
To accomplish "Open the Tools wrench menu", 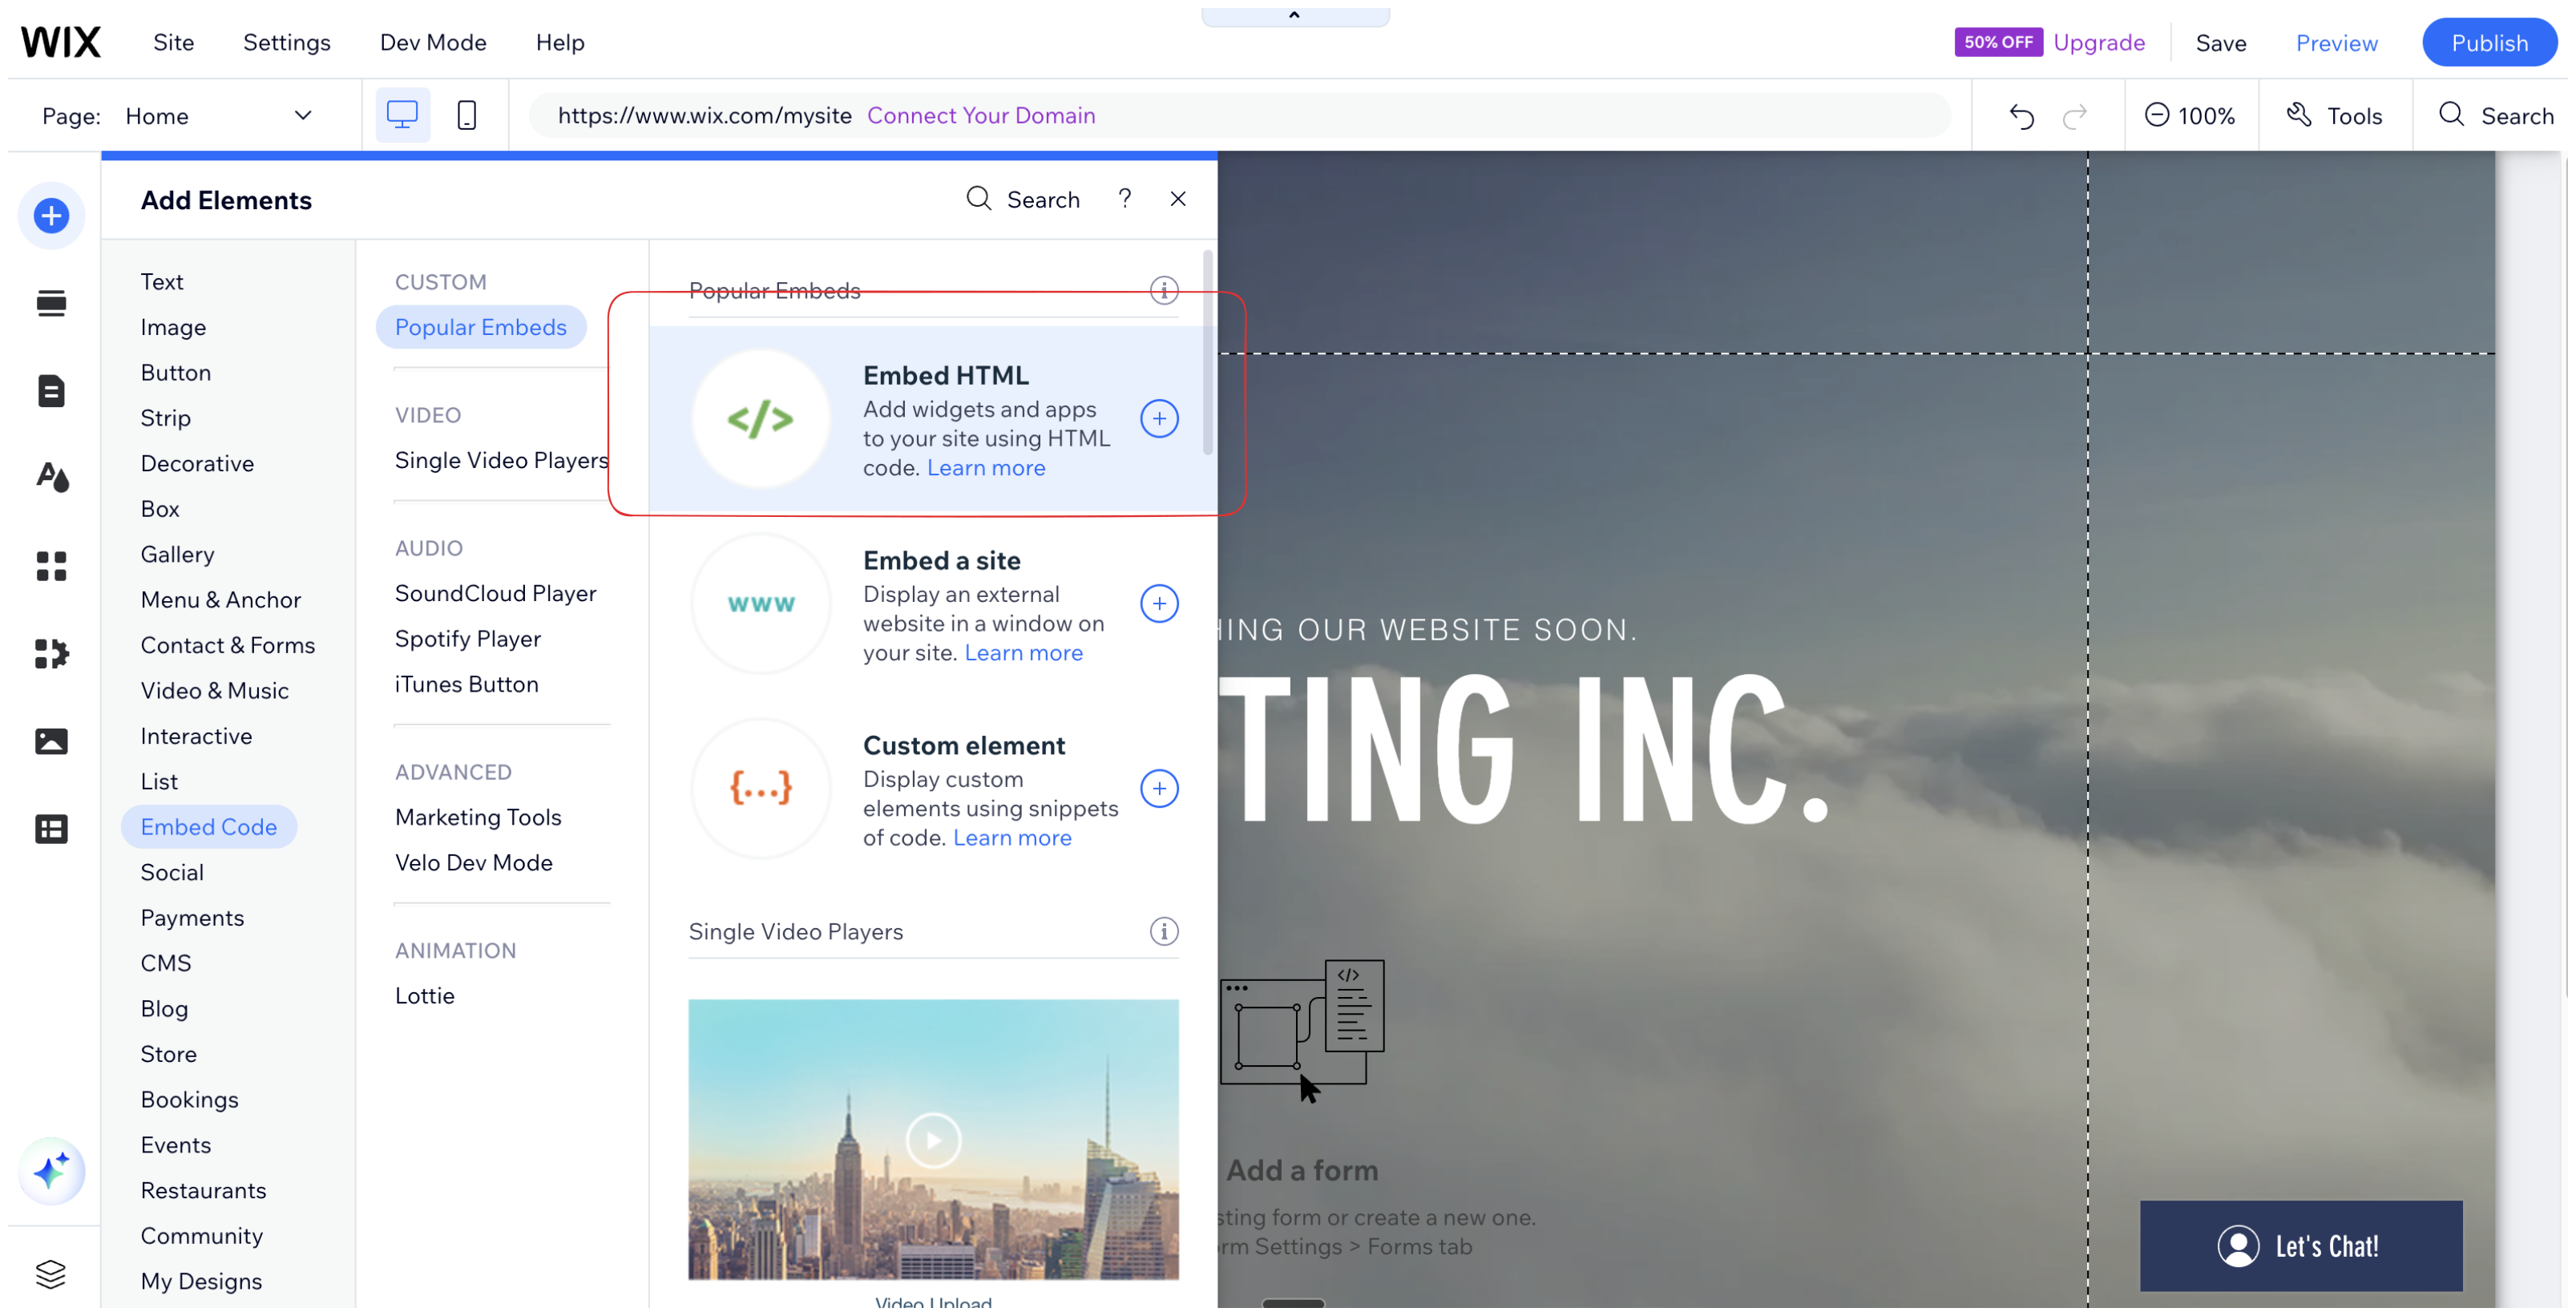I will [x=2334, y=116].
